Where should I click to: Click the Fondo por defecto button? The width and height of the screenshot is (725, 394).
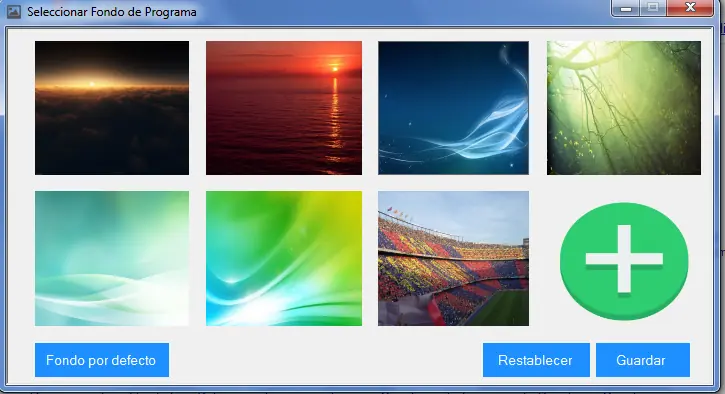coord(102,360)
